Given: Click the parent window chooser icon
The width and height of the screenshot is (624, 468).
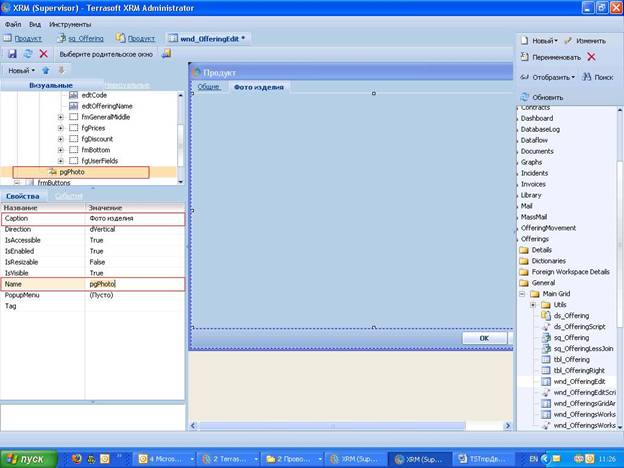Looking at the screenshot, I should coord(166,53).
